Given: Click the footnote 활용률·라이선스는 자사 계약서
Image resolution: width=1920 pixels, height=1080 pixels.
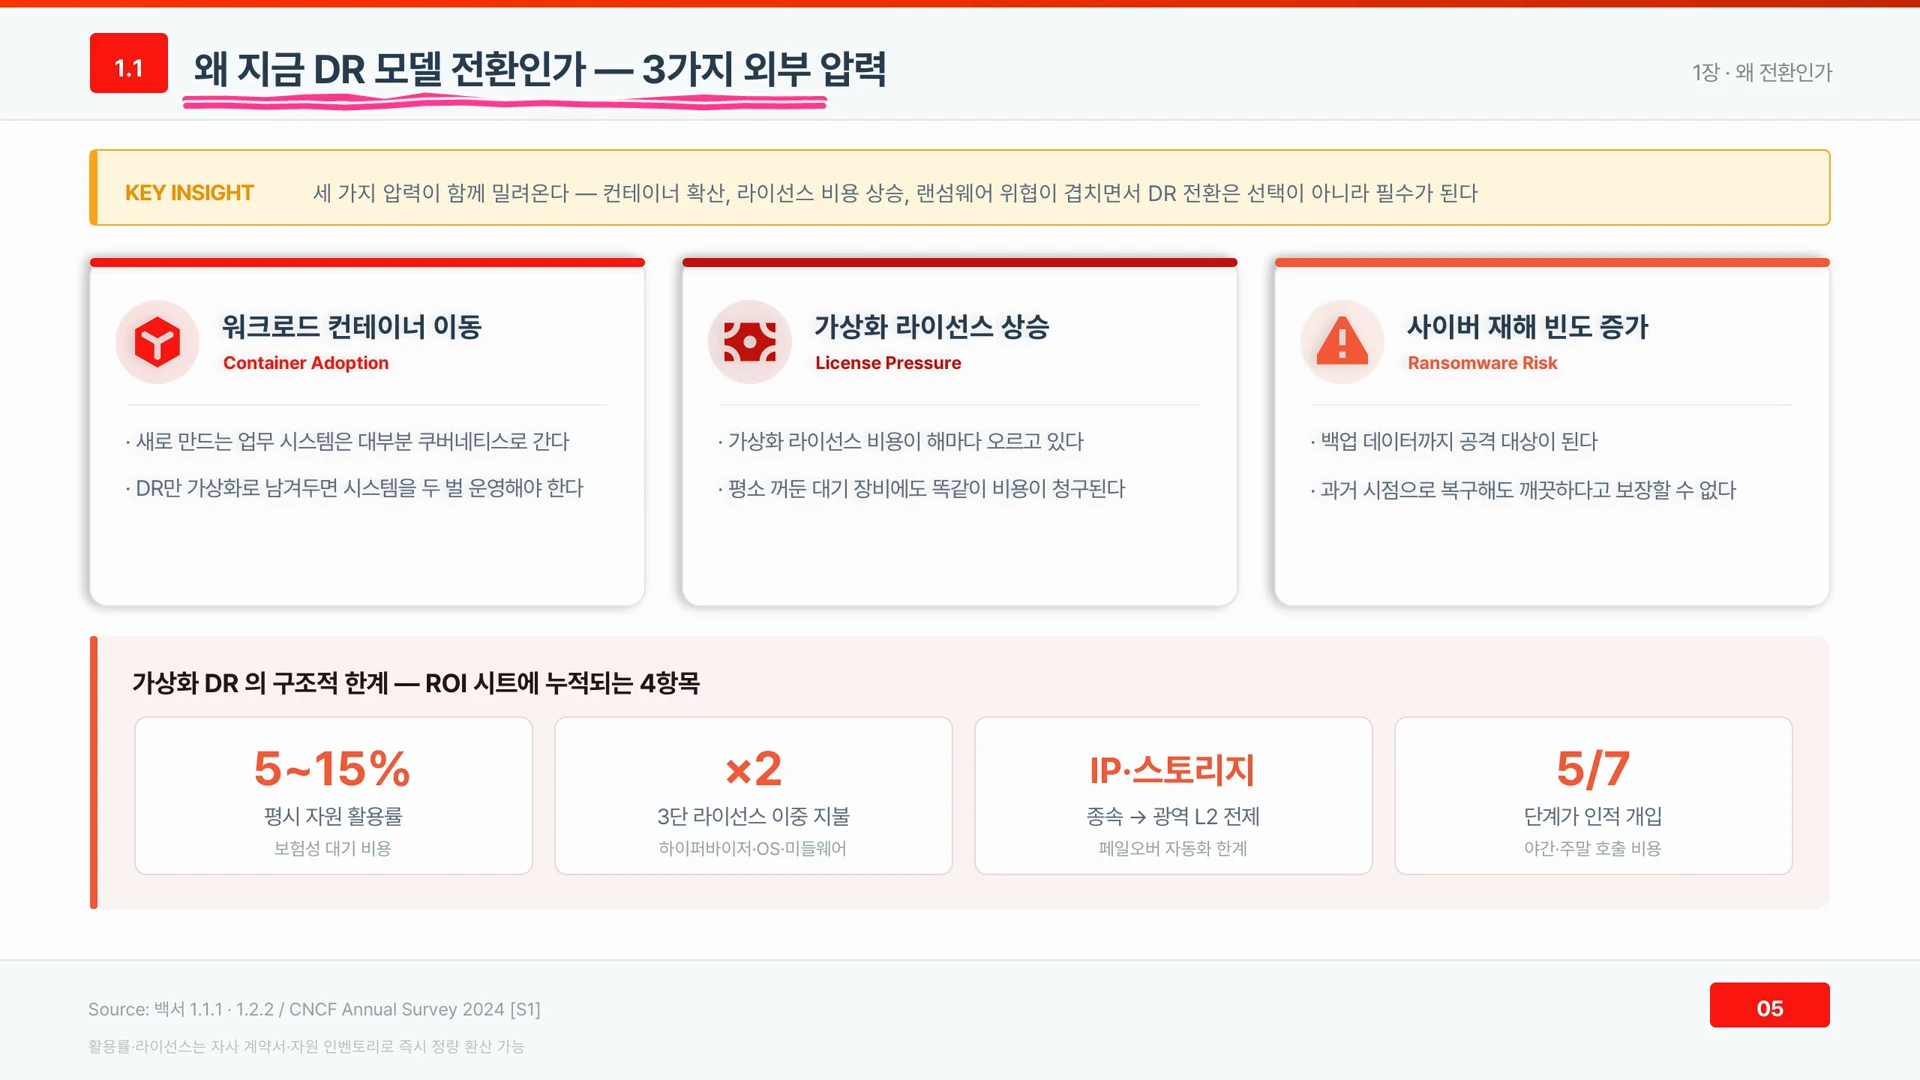Looking at the screenshot, I should pos(306,1046).
